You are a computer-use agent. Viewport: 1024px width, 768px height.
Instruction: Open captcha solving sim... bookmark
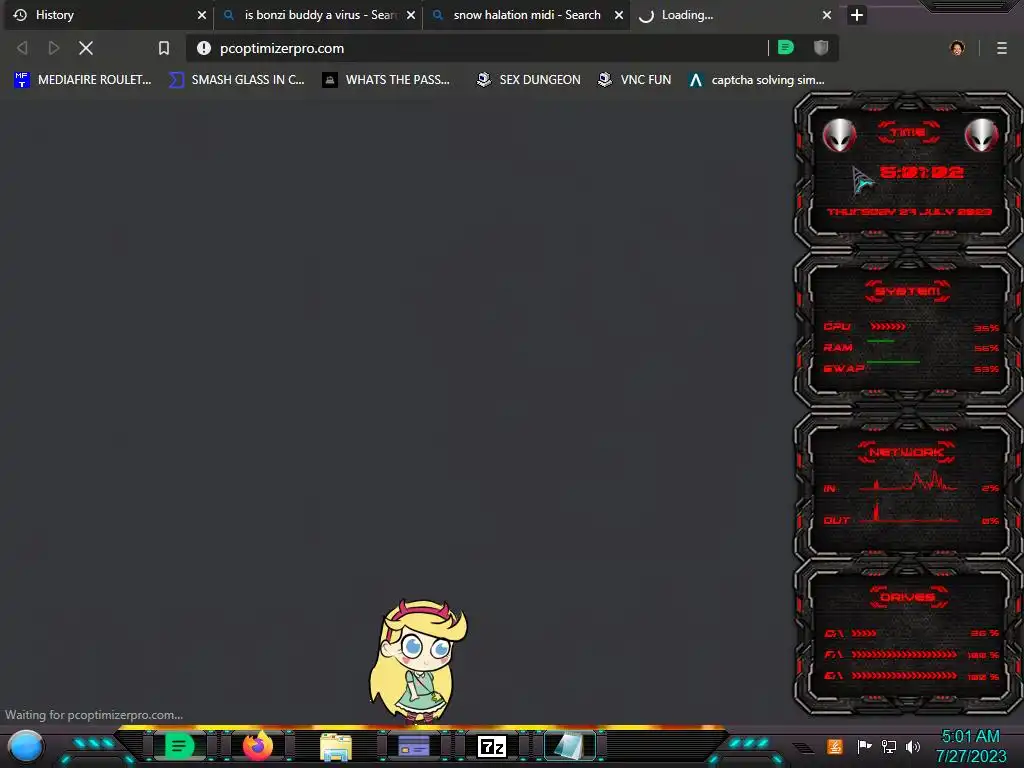tap(757, 80)
